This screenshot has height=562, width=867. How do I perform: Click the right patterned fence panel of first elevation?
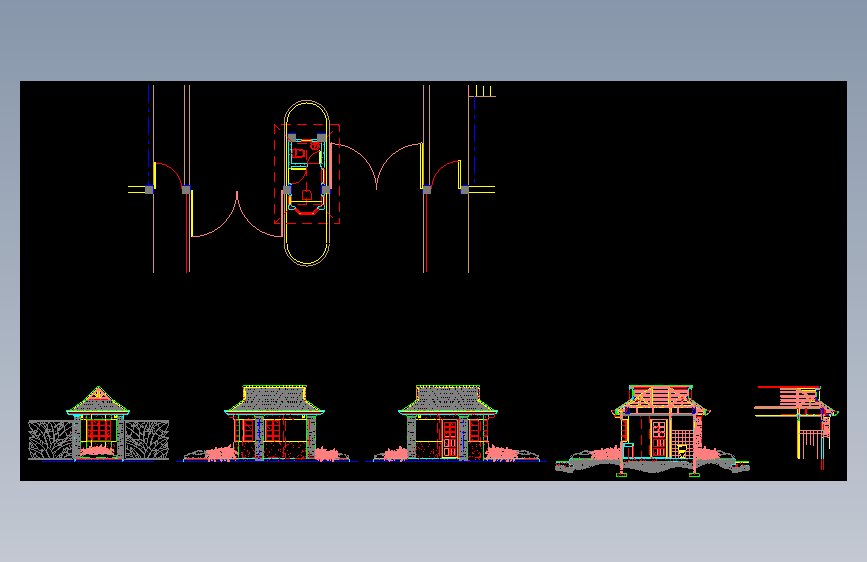tap(147, 440)
